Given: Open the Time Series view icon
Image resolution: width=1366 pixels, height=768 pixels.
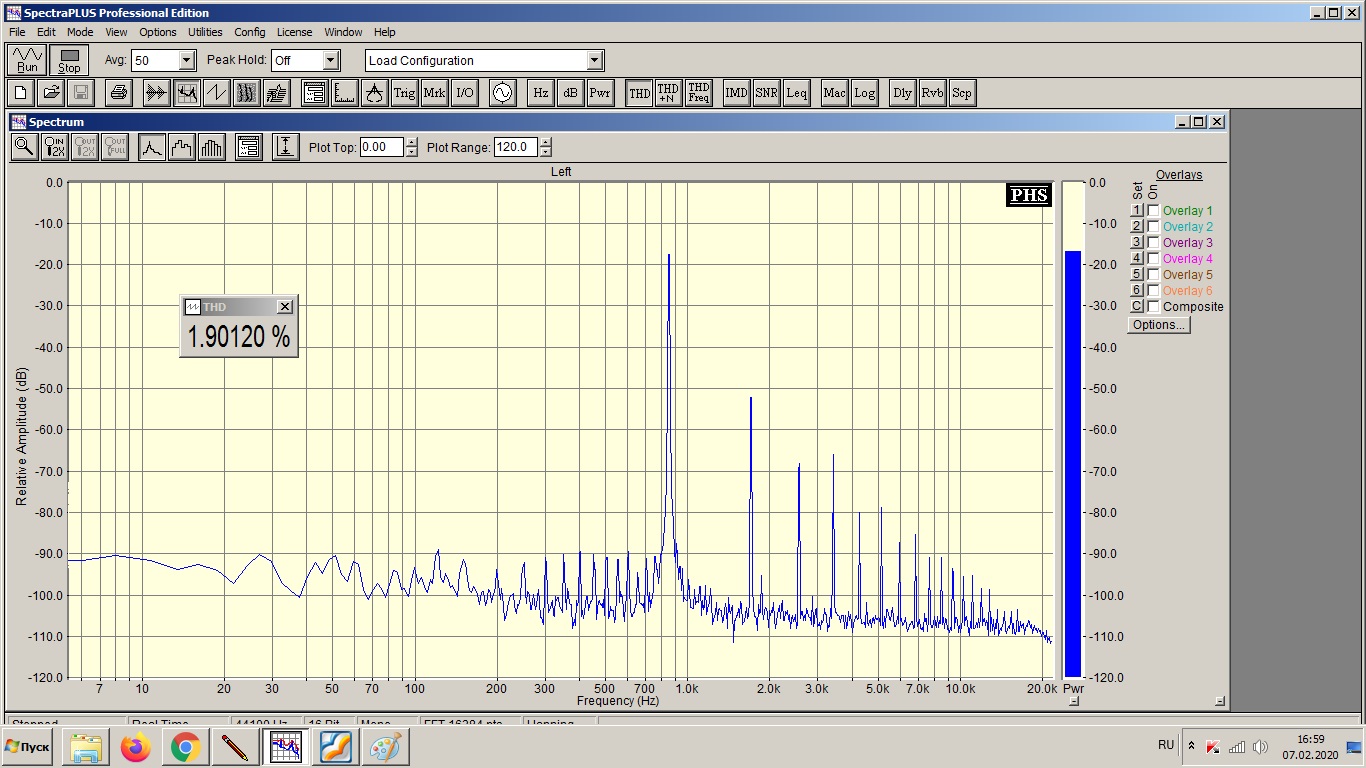Looking at the screenshot, I should (x=157, y=93).
